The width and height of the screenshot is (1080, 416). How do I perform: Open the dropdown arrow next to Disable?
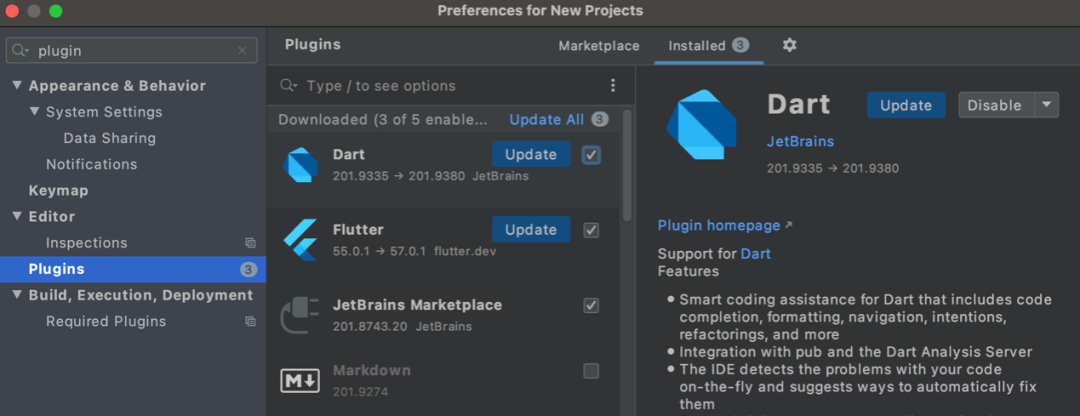(1046, 105)
